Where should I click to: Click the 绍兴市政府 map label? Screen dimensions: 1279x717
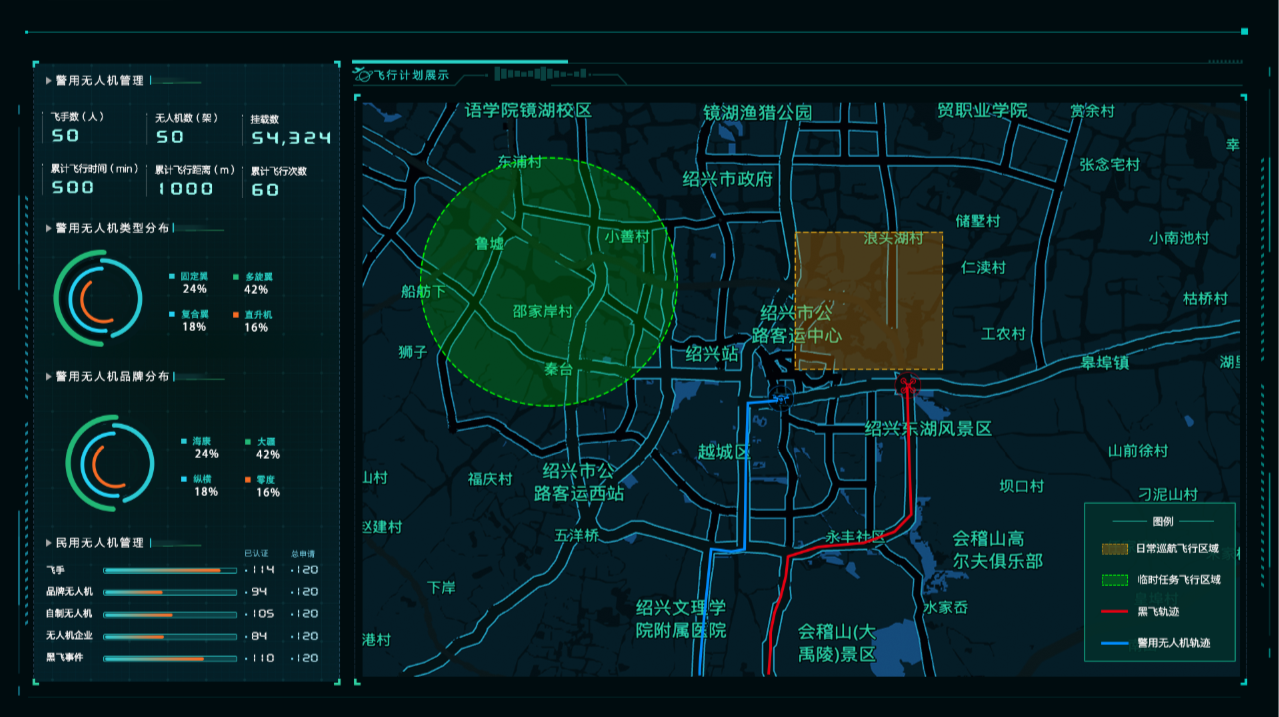728,179
